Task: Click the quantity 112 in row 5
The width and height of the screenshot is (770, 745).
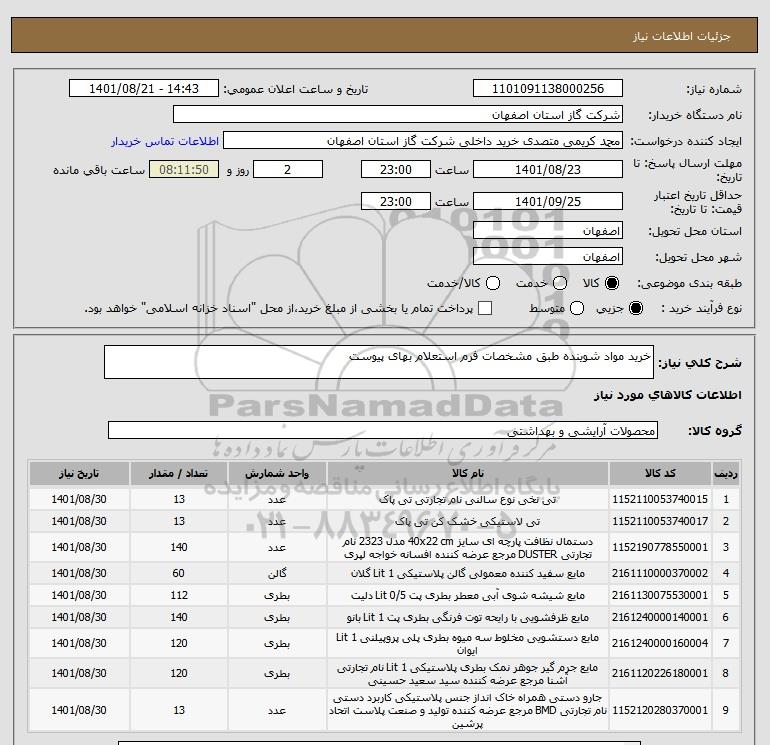Action: 179,595
